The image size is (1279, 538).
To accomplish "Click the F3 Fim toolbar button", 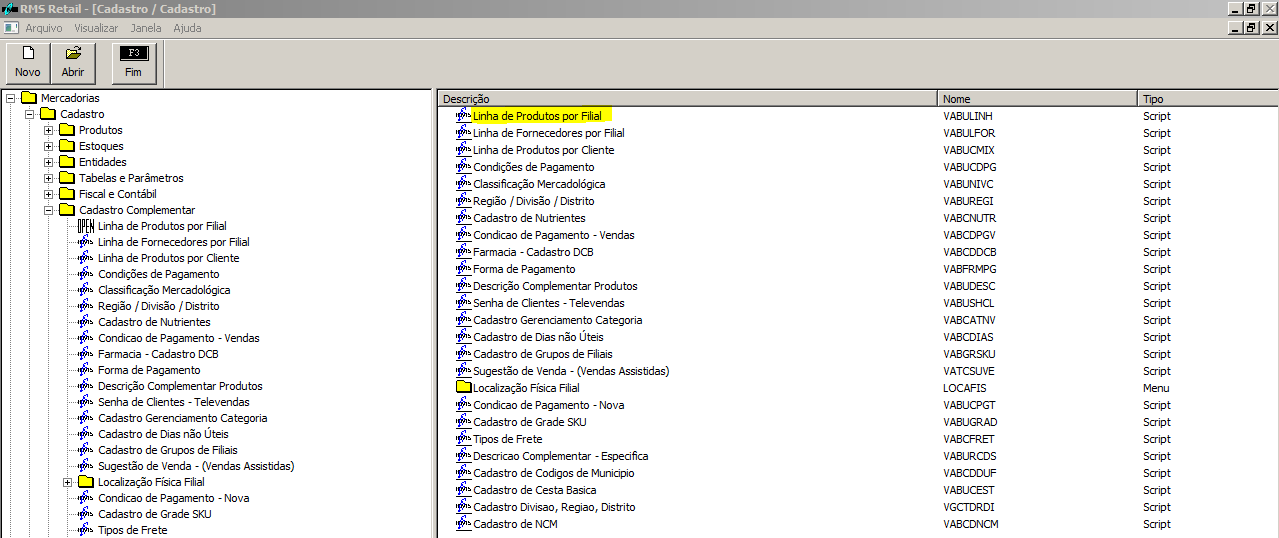I will (133, 62).
